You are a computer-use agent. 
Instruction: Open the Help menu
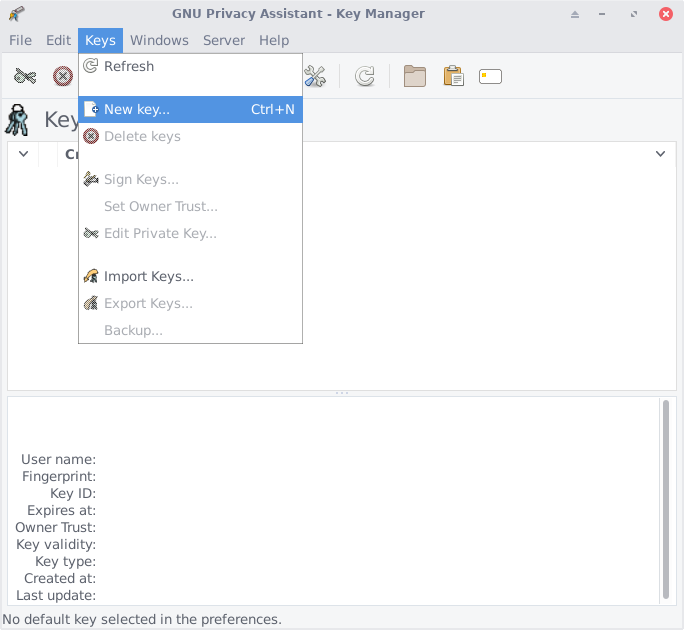[274, 40]
